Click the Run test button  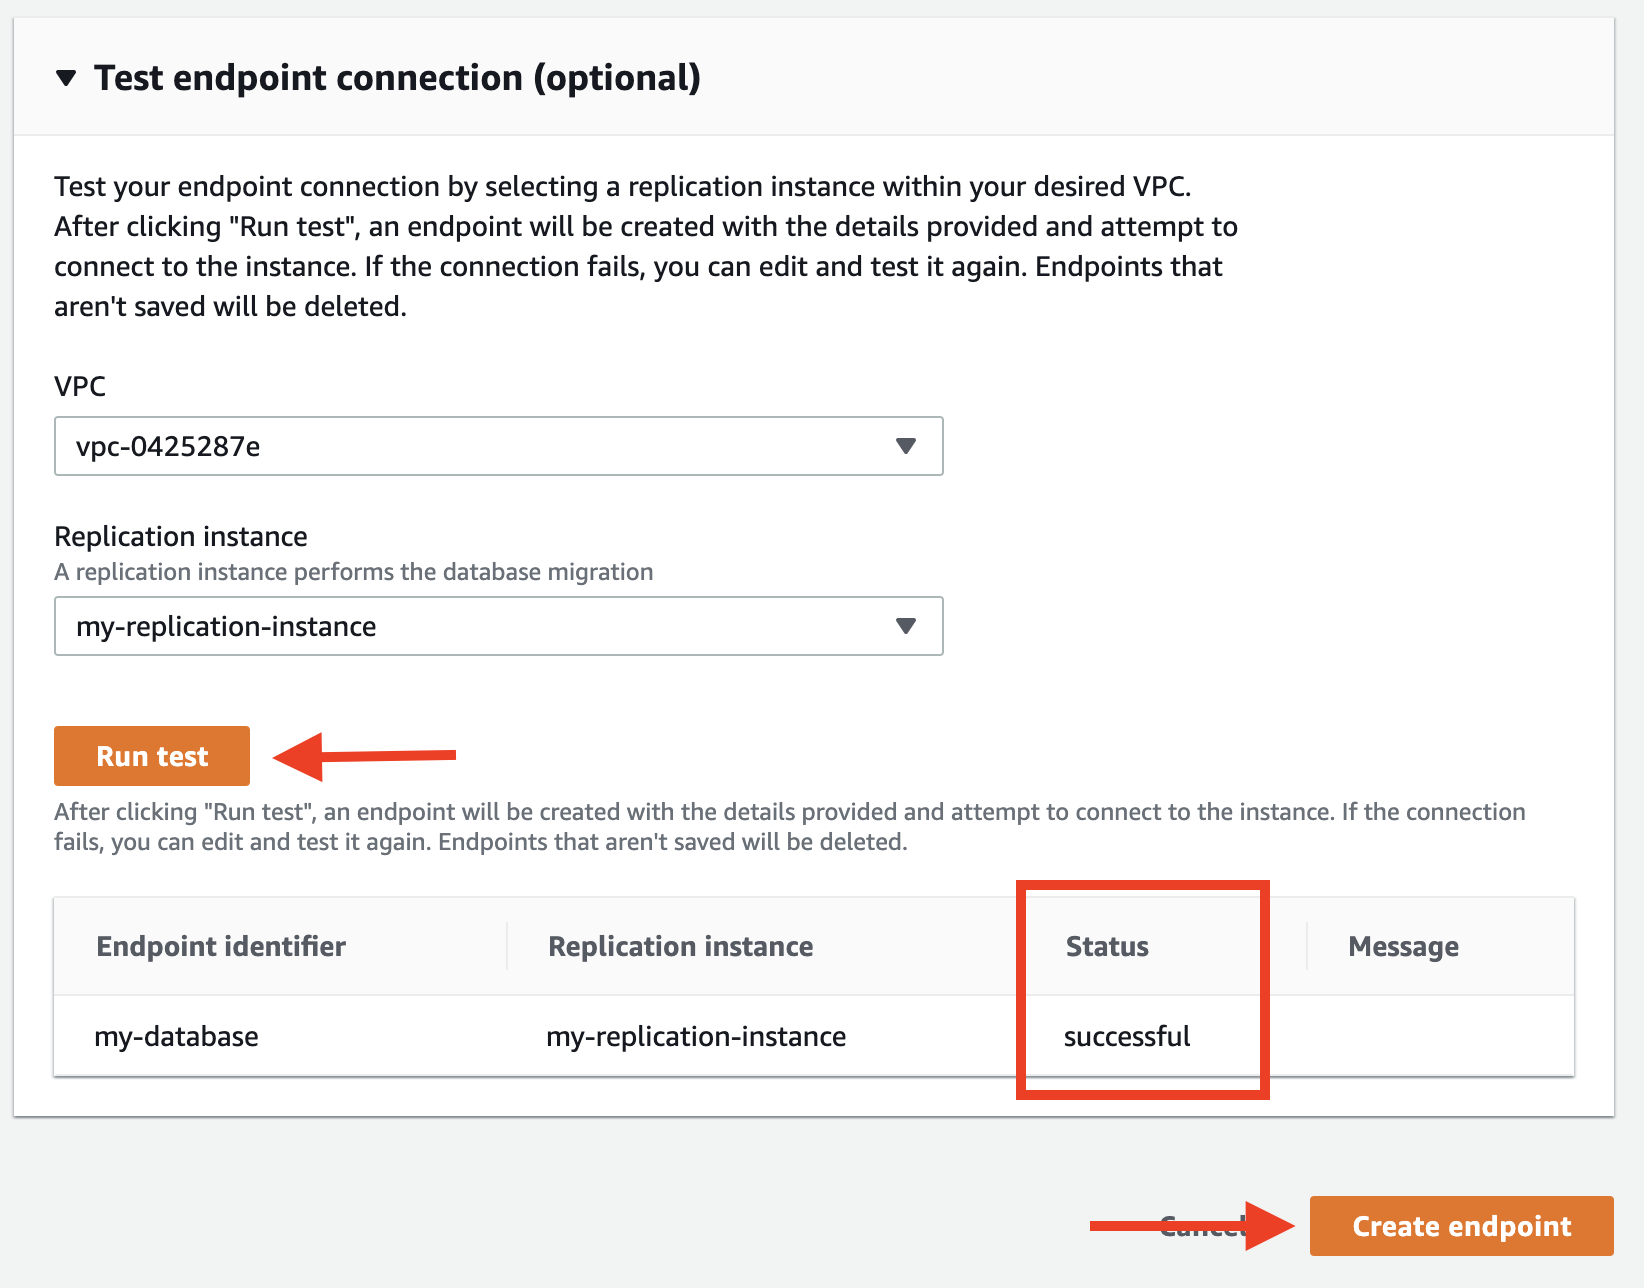(x=151, y=756)
